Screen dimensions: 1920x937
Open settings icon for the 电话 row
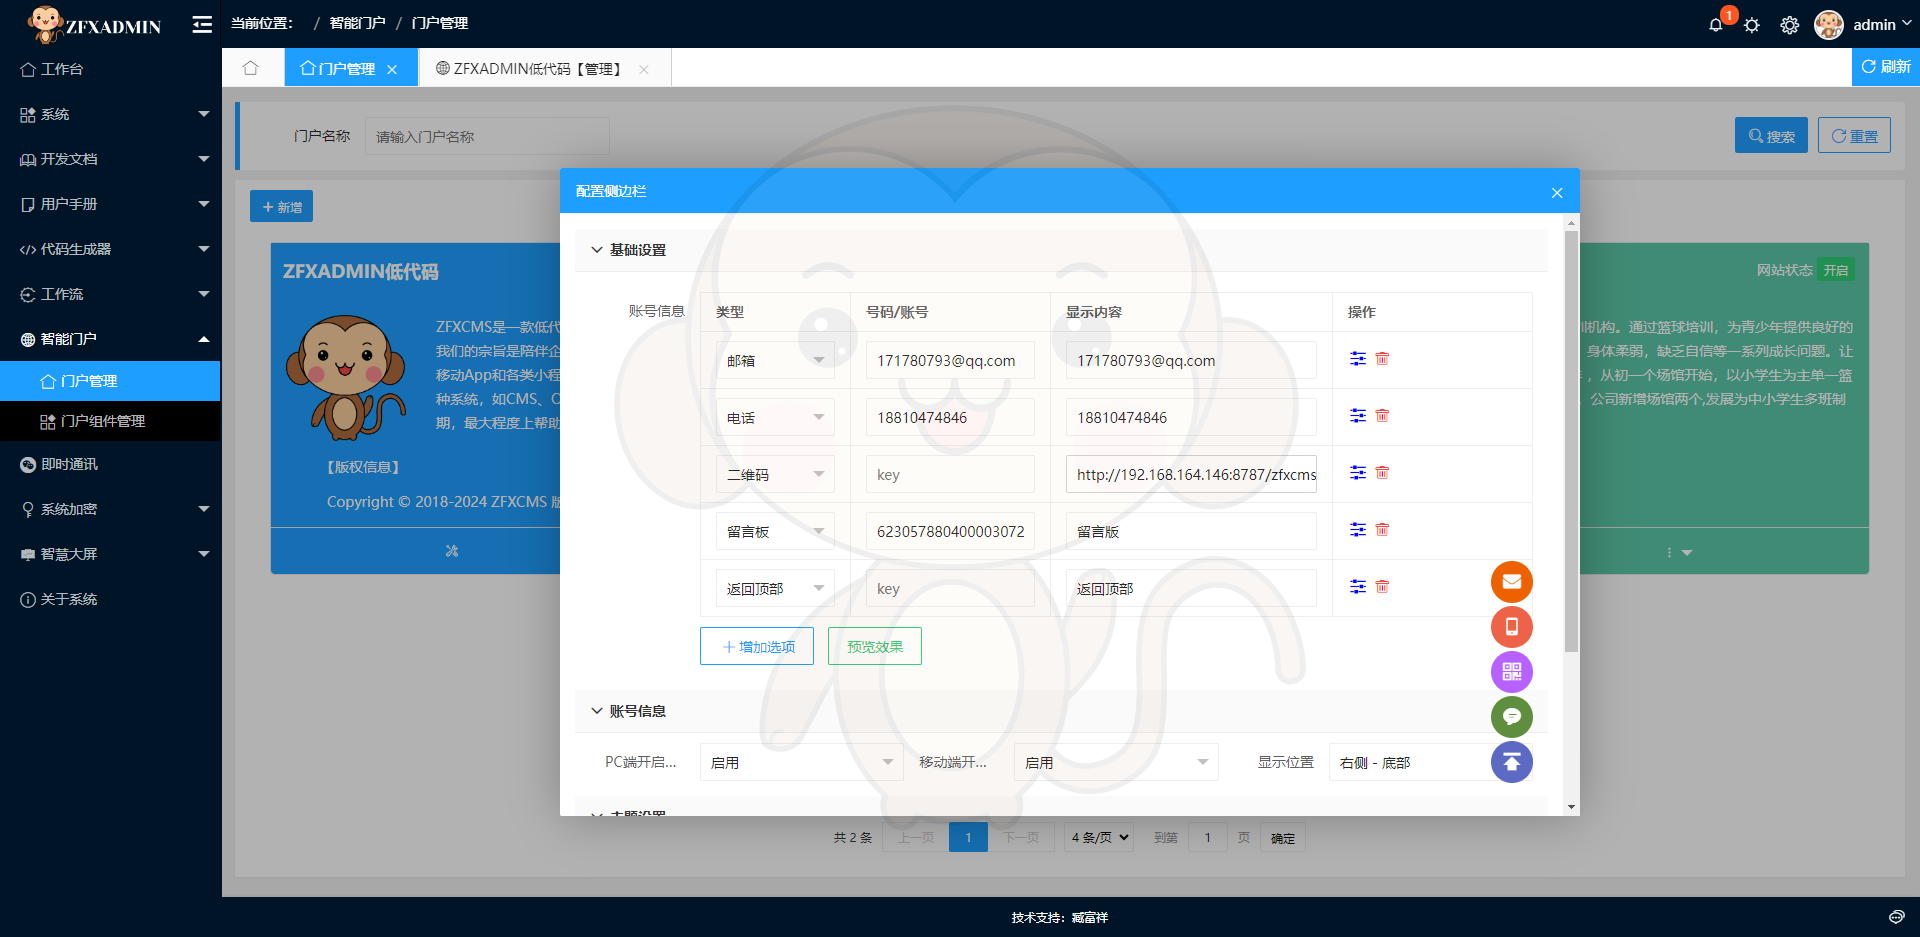pos(1358,416)
